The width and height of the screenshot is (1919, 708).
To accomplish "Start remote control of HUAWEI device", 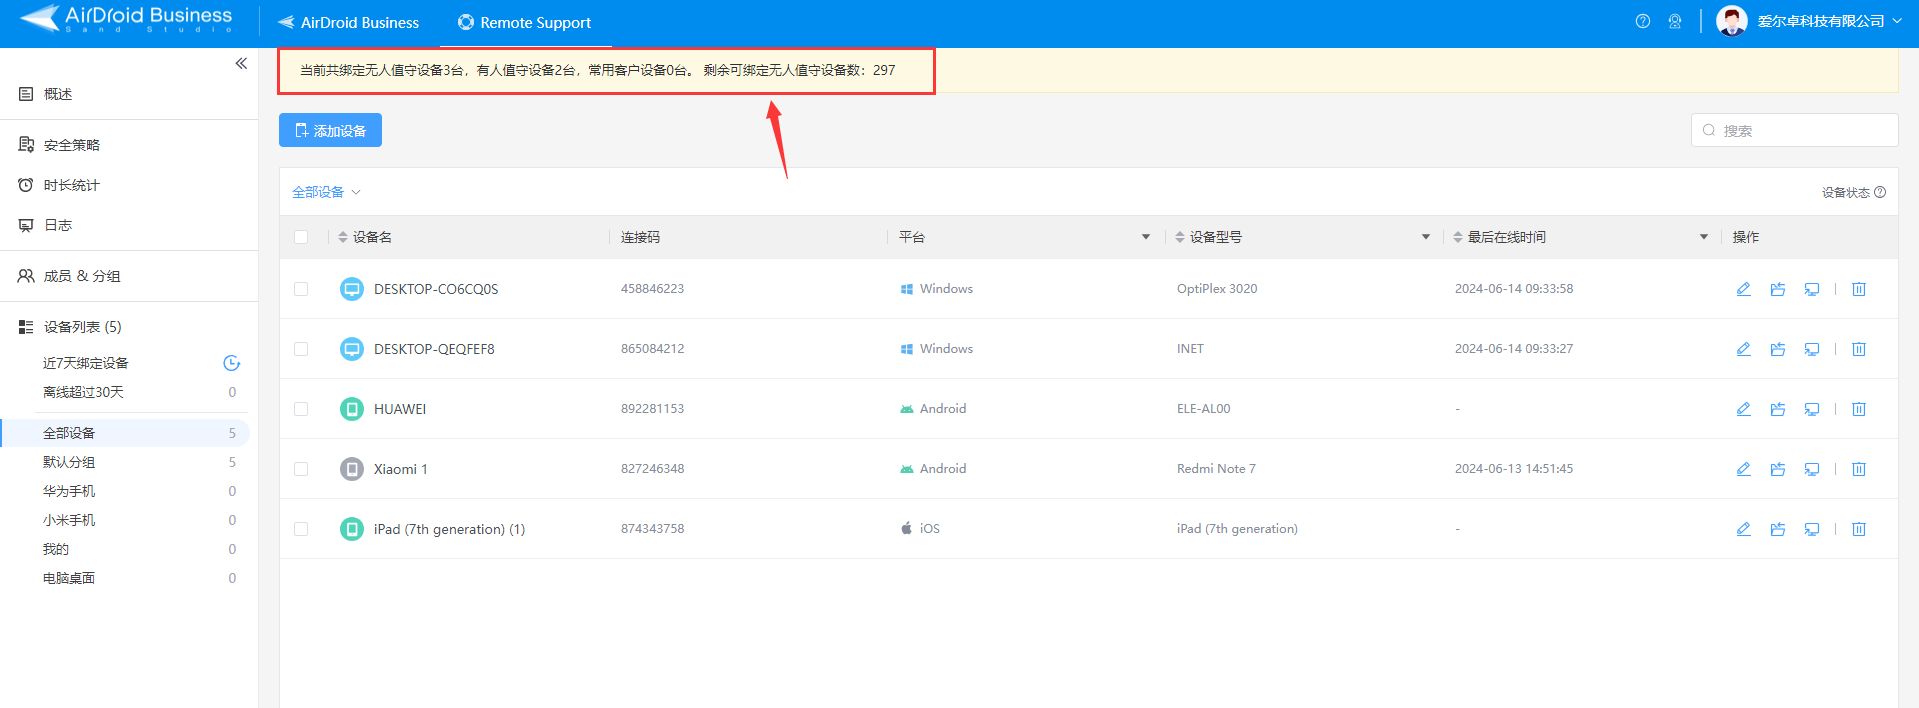I will pyautogui.click(x=1811, y=409).
